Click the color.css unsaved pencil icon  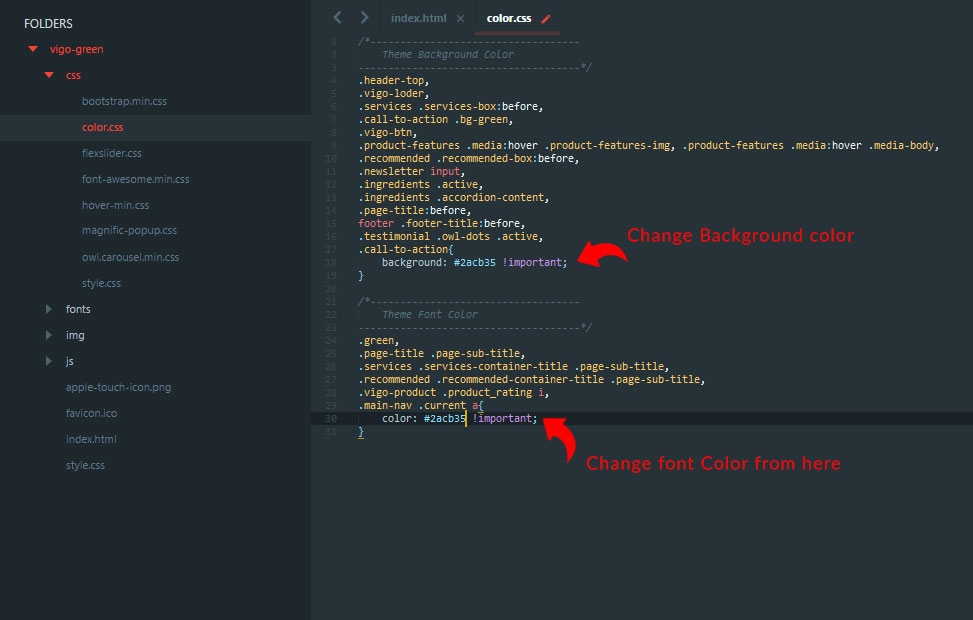coord(545,19)
